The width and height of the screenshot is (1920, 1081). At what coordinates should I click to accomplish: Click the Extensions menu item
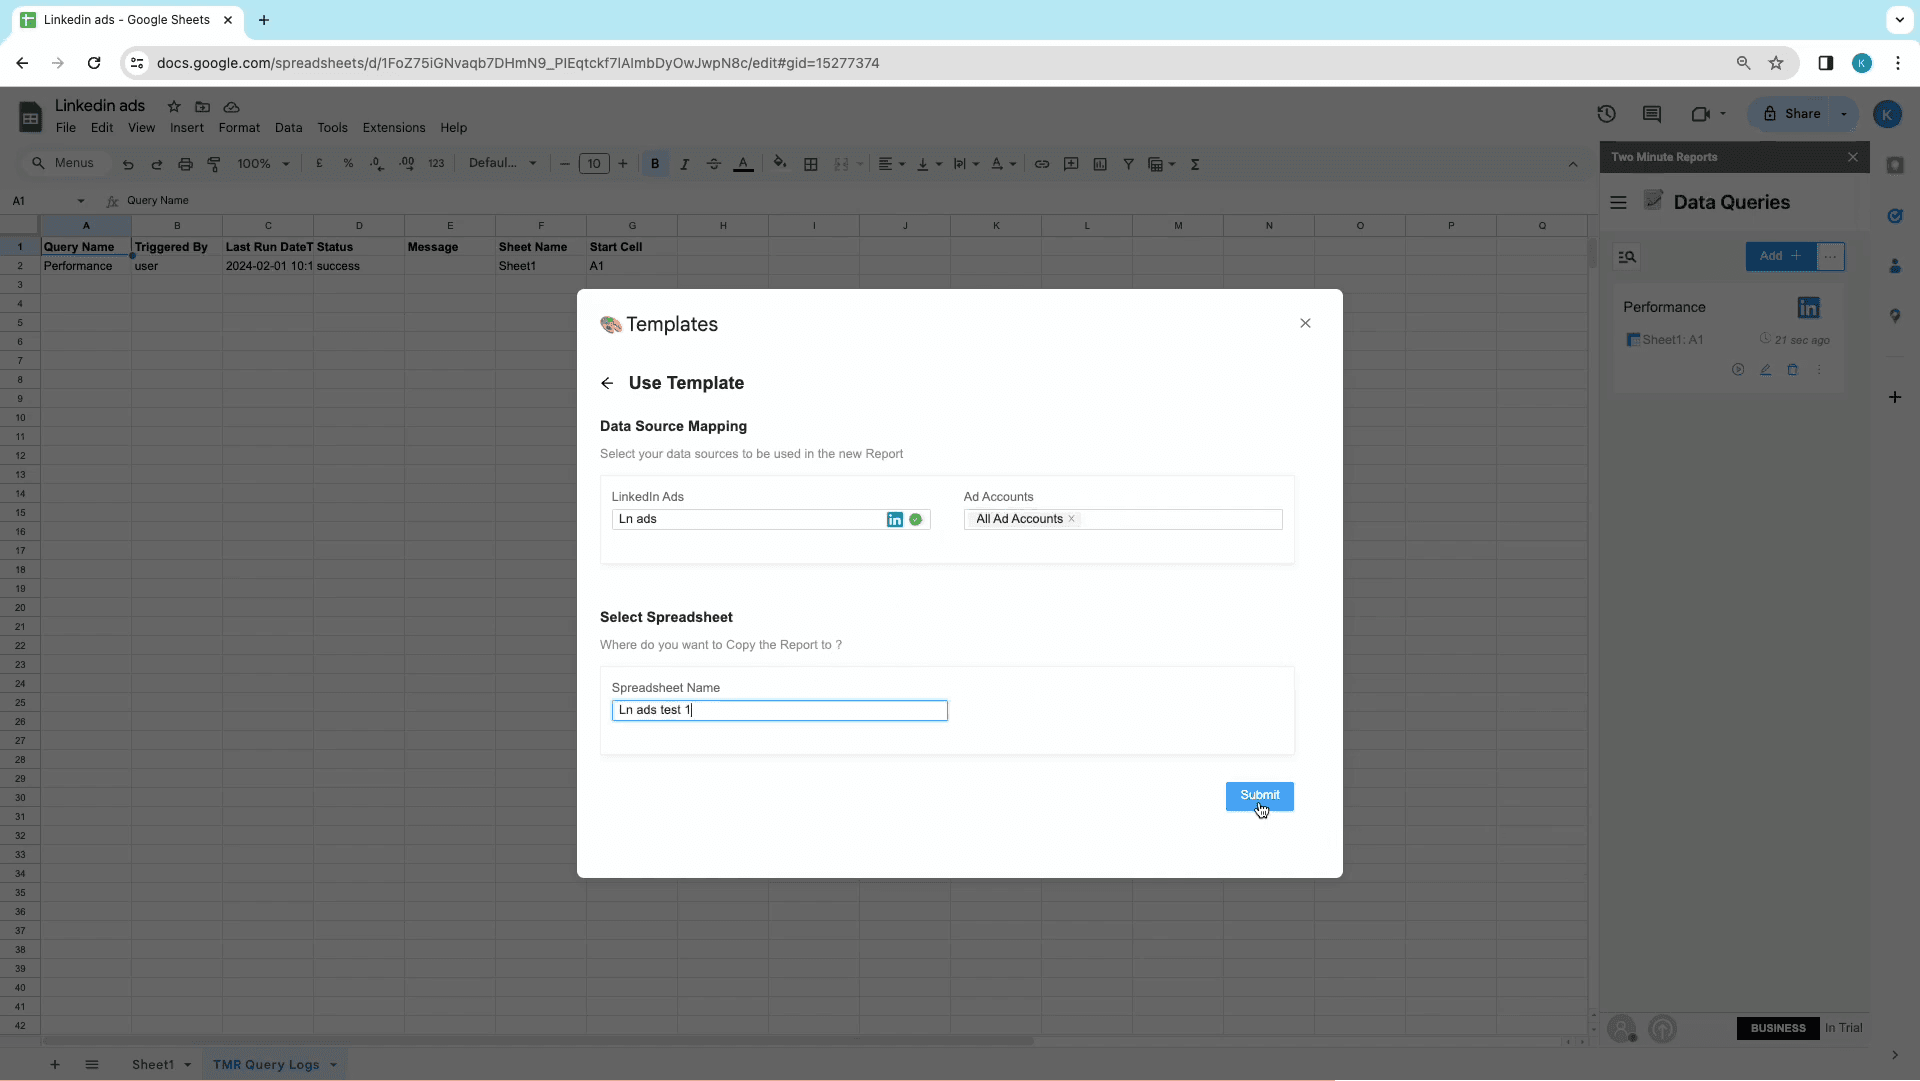pos(393,127)
